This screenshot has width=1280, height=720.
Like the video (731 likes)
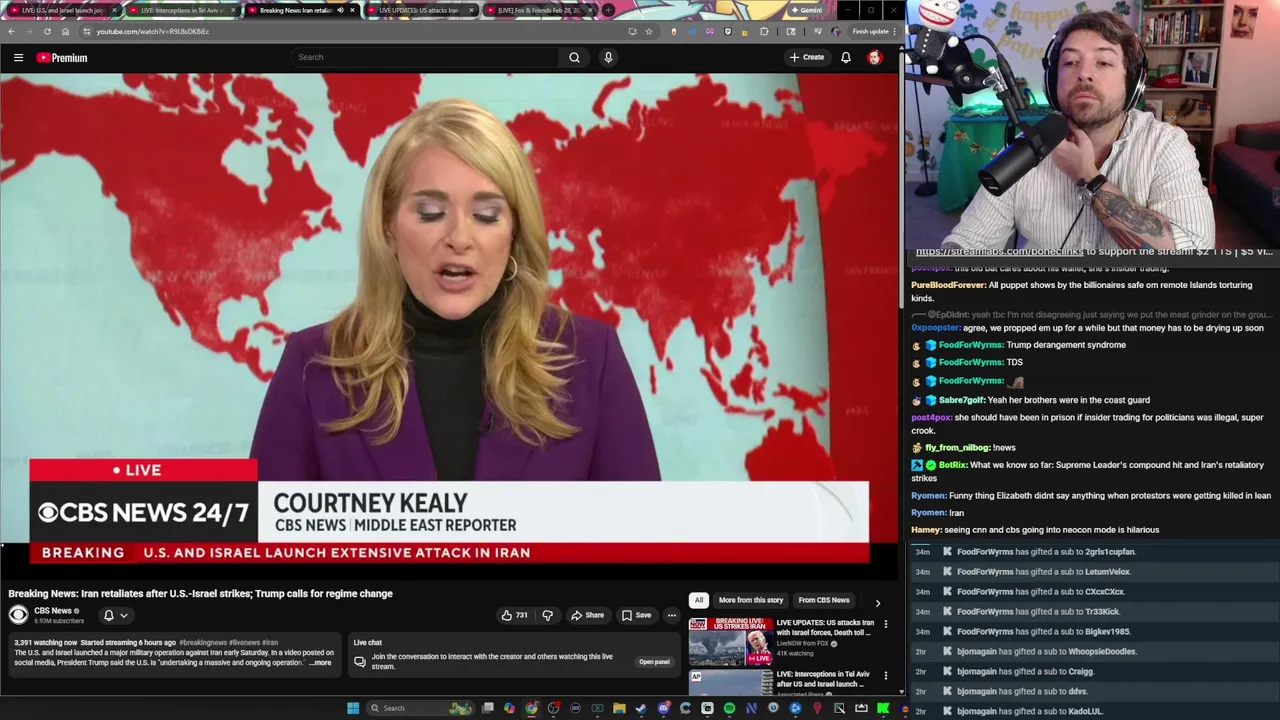click(514, 615)
